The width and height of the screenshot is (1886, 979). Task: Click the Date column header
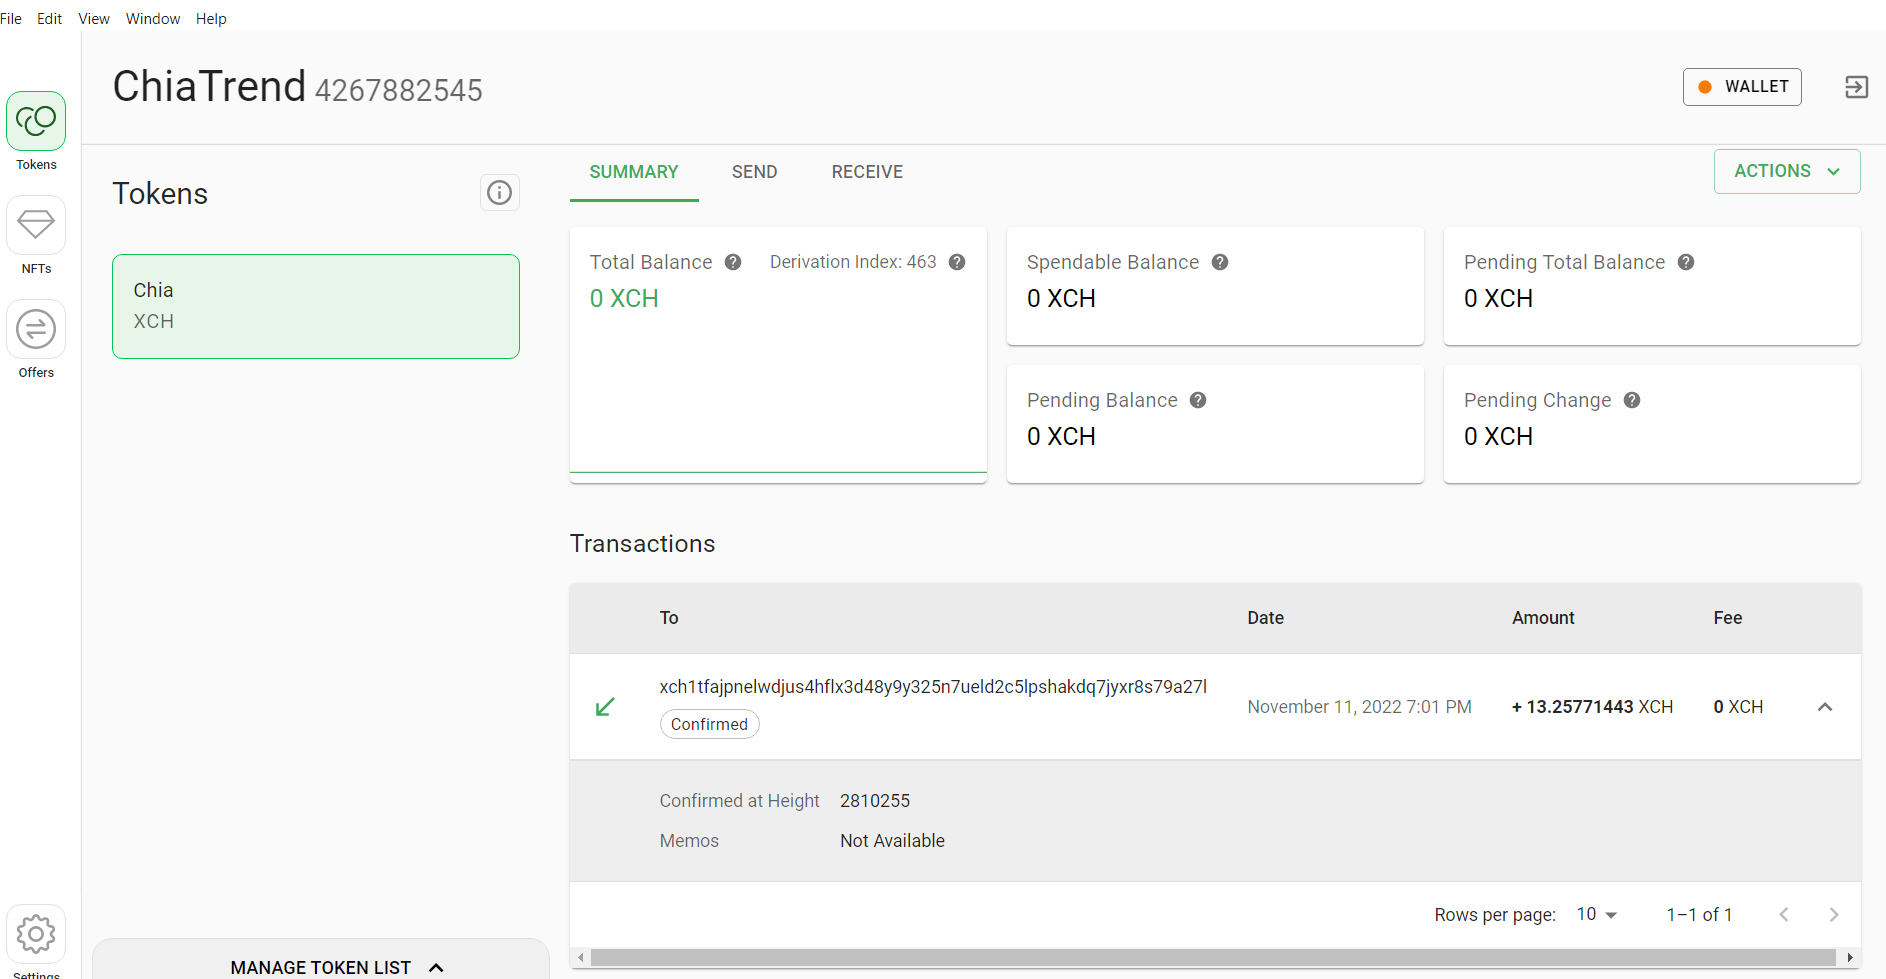1265,618
